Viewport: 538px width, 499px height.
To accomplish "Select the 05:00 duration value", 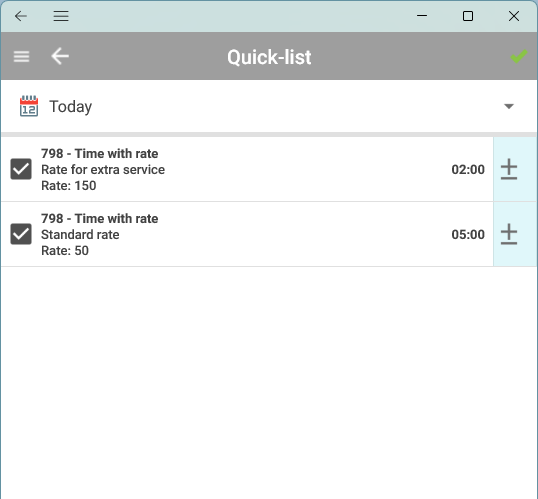I will click(468, 234).
